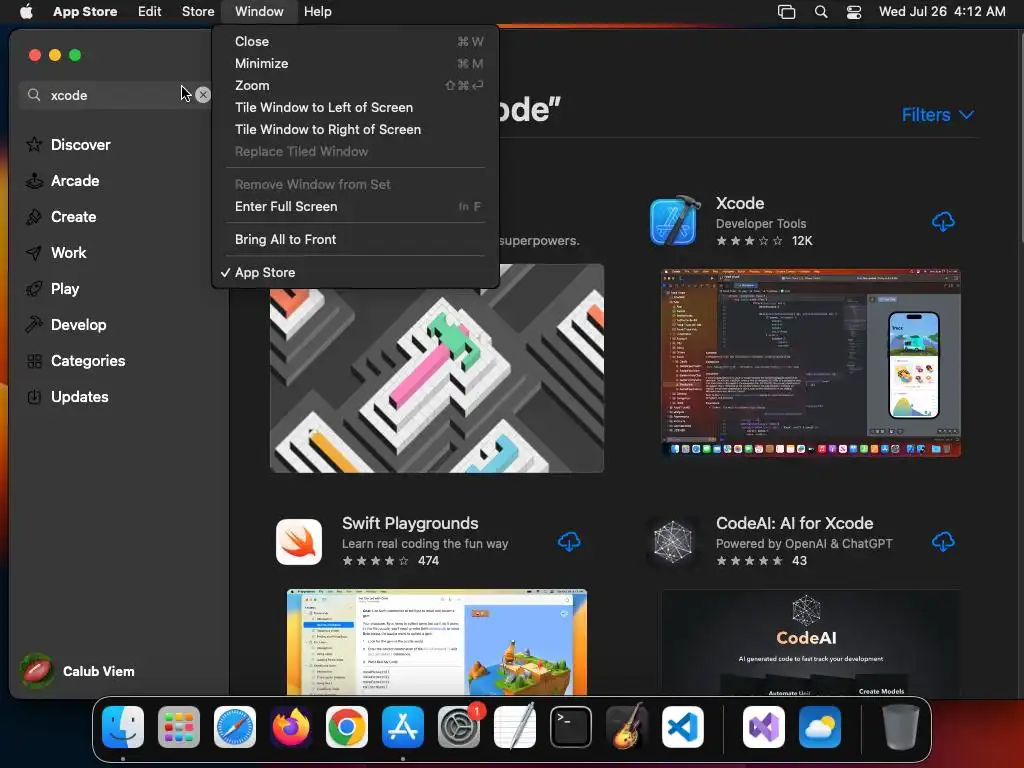Open Categories section grid icon
Viewport: 1024px width, 768px height.
click(34, 360)
